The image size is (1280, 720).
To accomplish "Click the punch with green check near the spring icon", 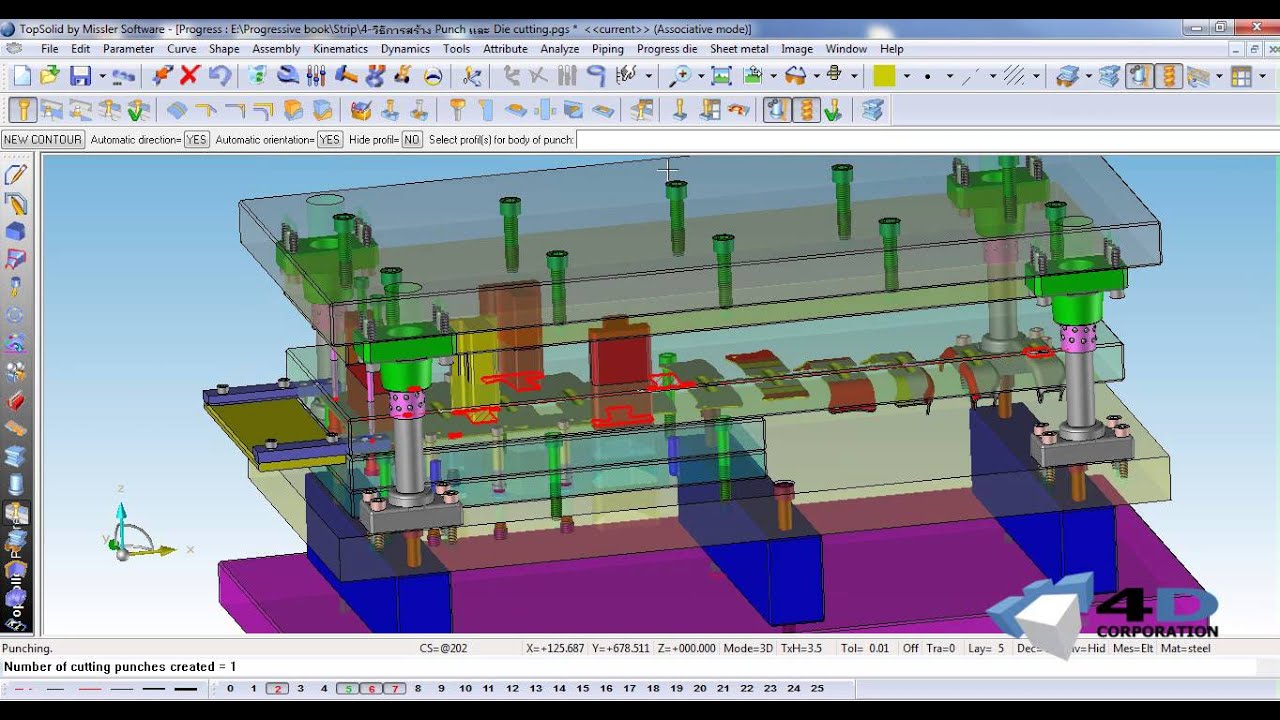I will (x=832, y=110).
